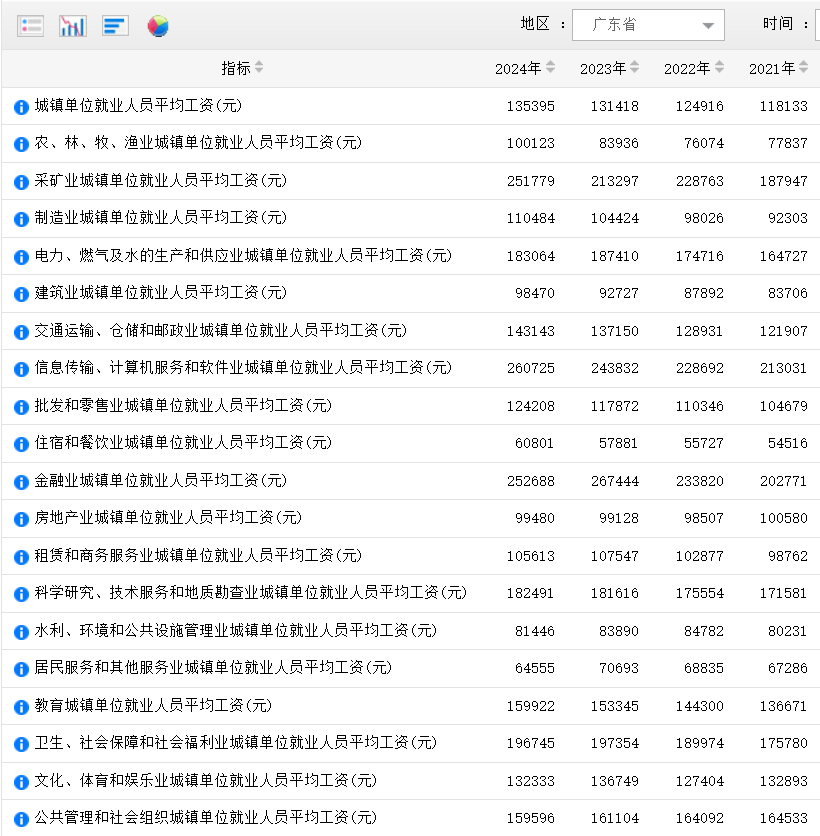Click the 2021 value 213031
Image resolution: width=820 pixels, height=836 pixels.
tap(783, 368)
